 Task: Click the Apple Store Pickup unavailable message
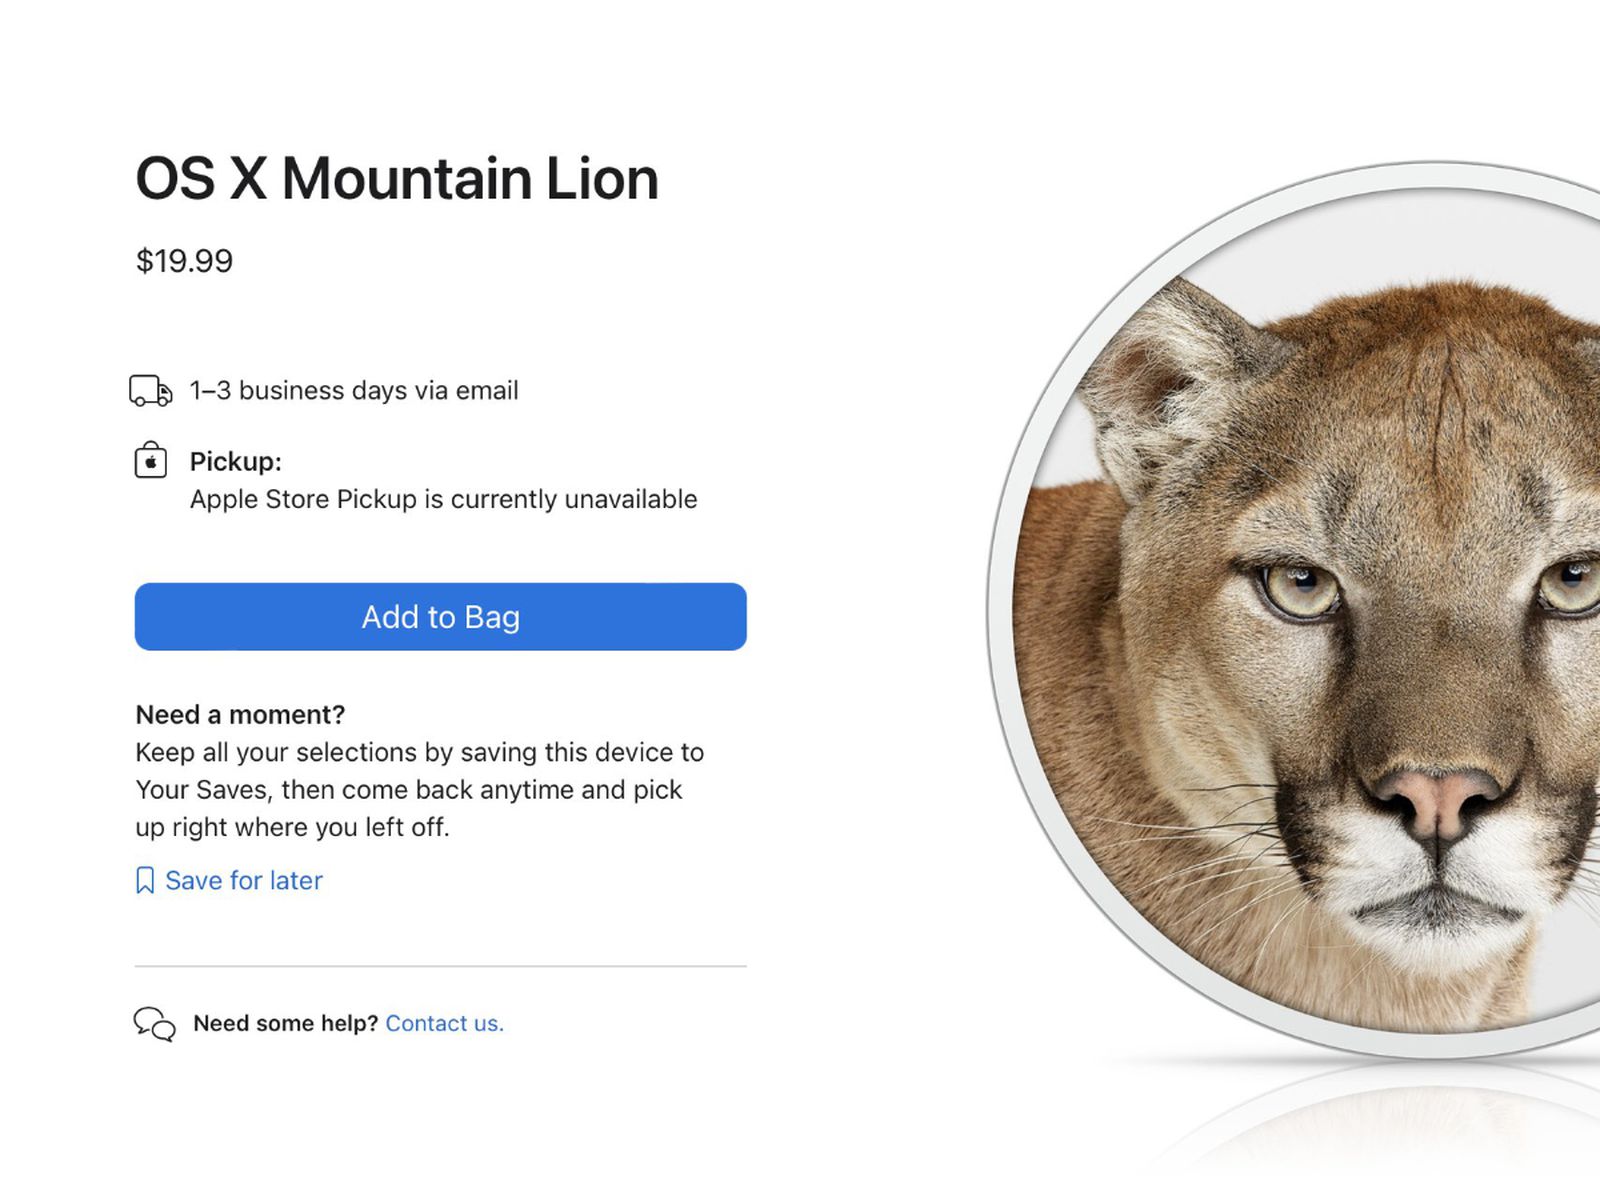[x=443, y=499]
